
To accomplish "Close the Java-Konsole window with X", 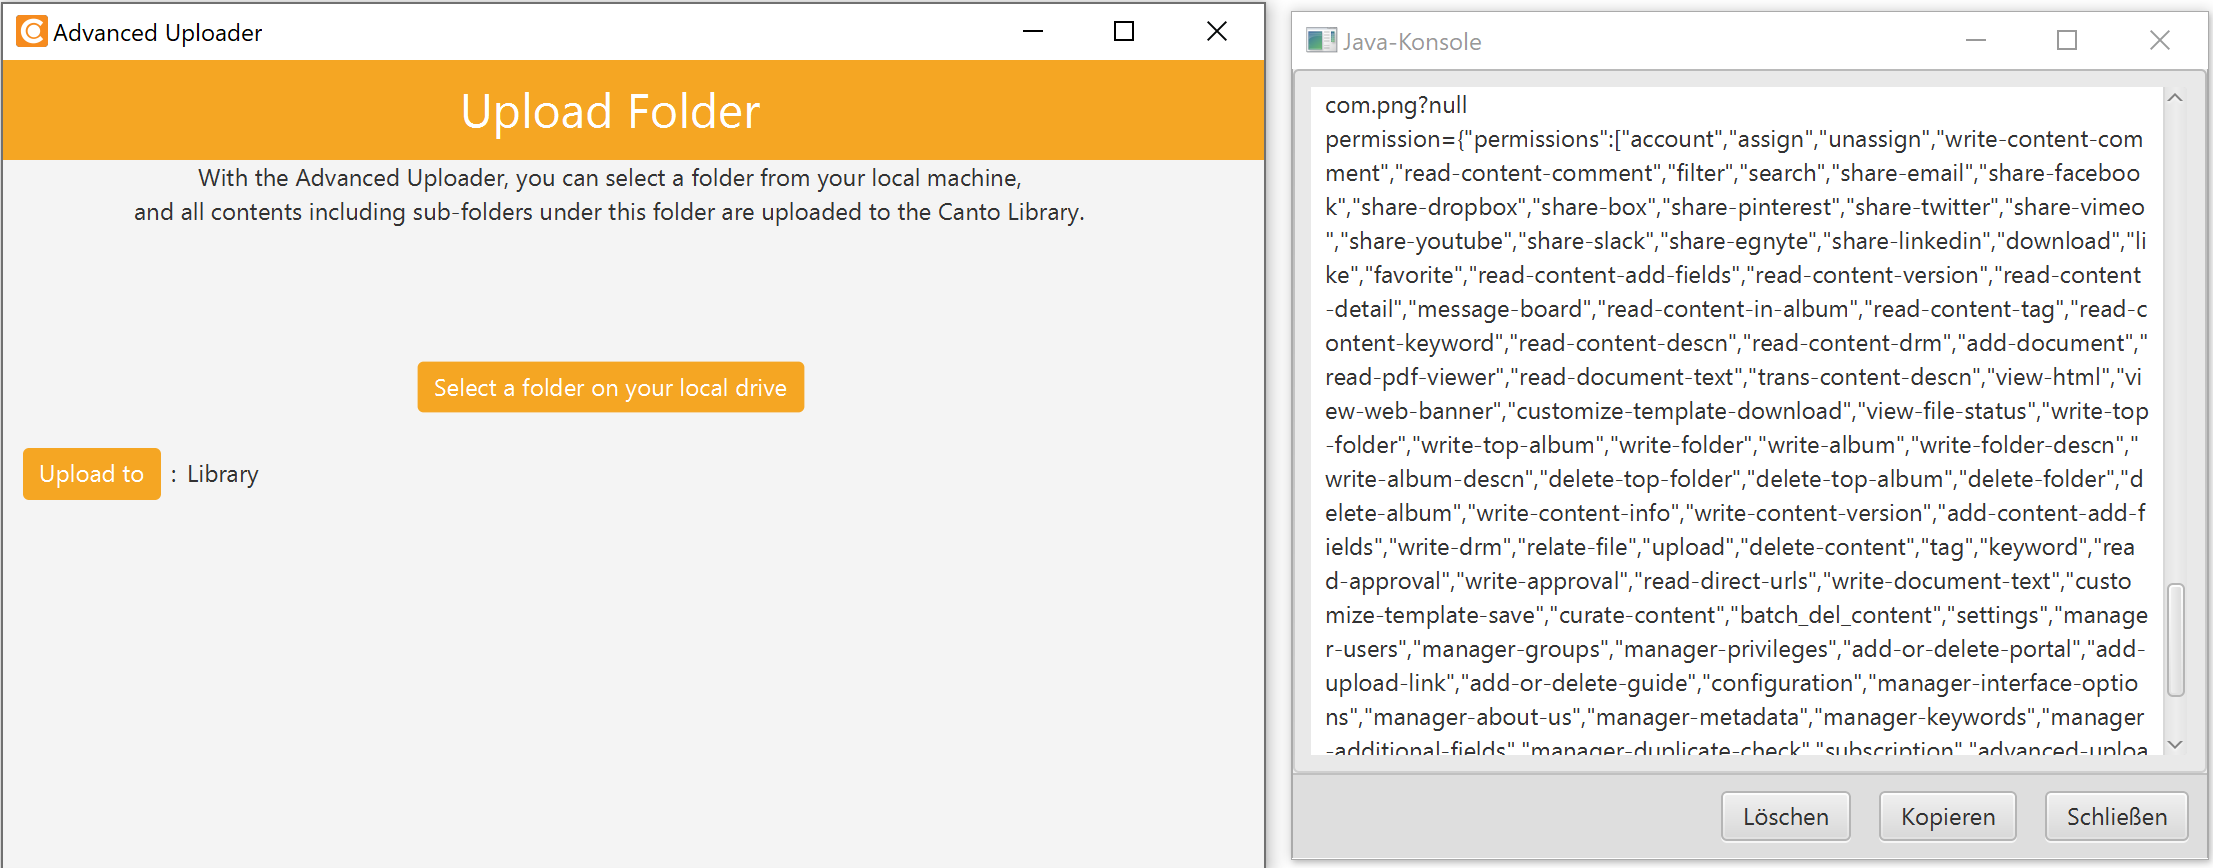I will [x=2160, y=41].
